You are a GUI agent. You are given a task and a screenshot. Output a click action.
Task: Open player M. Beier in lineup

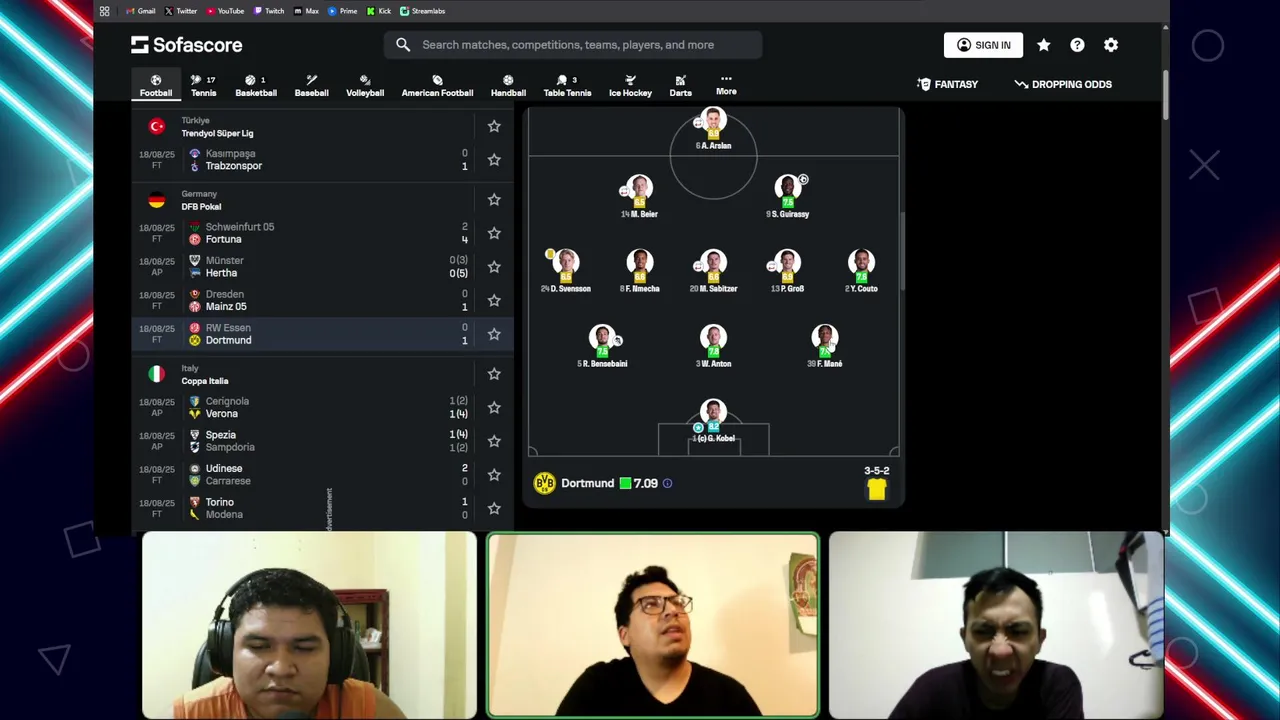(x=639, y=197)
